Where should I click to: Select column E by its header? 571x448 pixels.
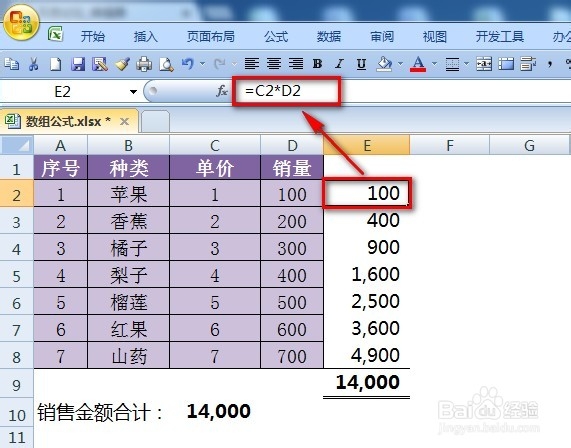pyautogui.click(x=367, y=145)
